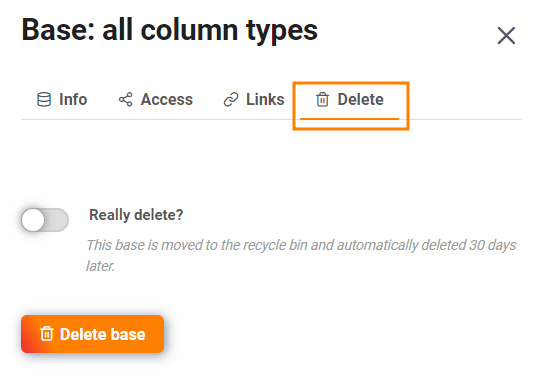
Task: Click the chain link icon beside Links
Action: [x=231, y=99]
